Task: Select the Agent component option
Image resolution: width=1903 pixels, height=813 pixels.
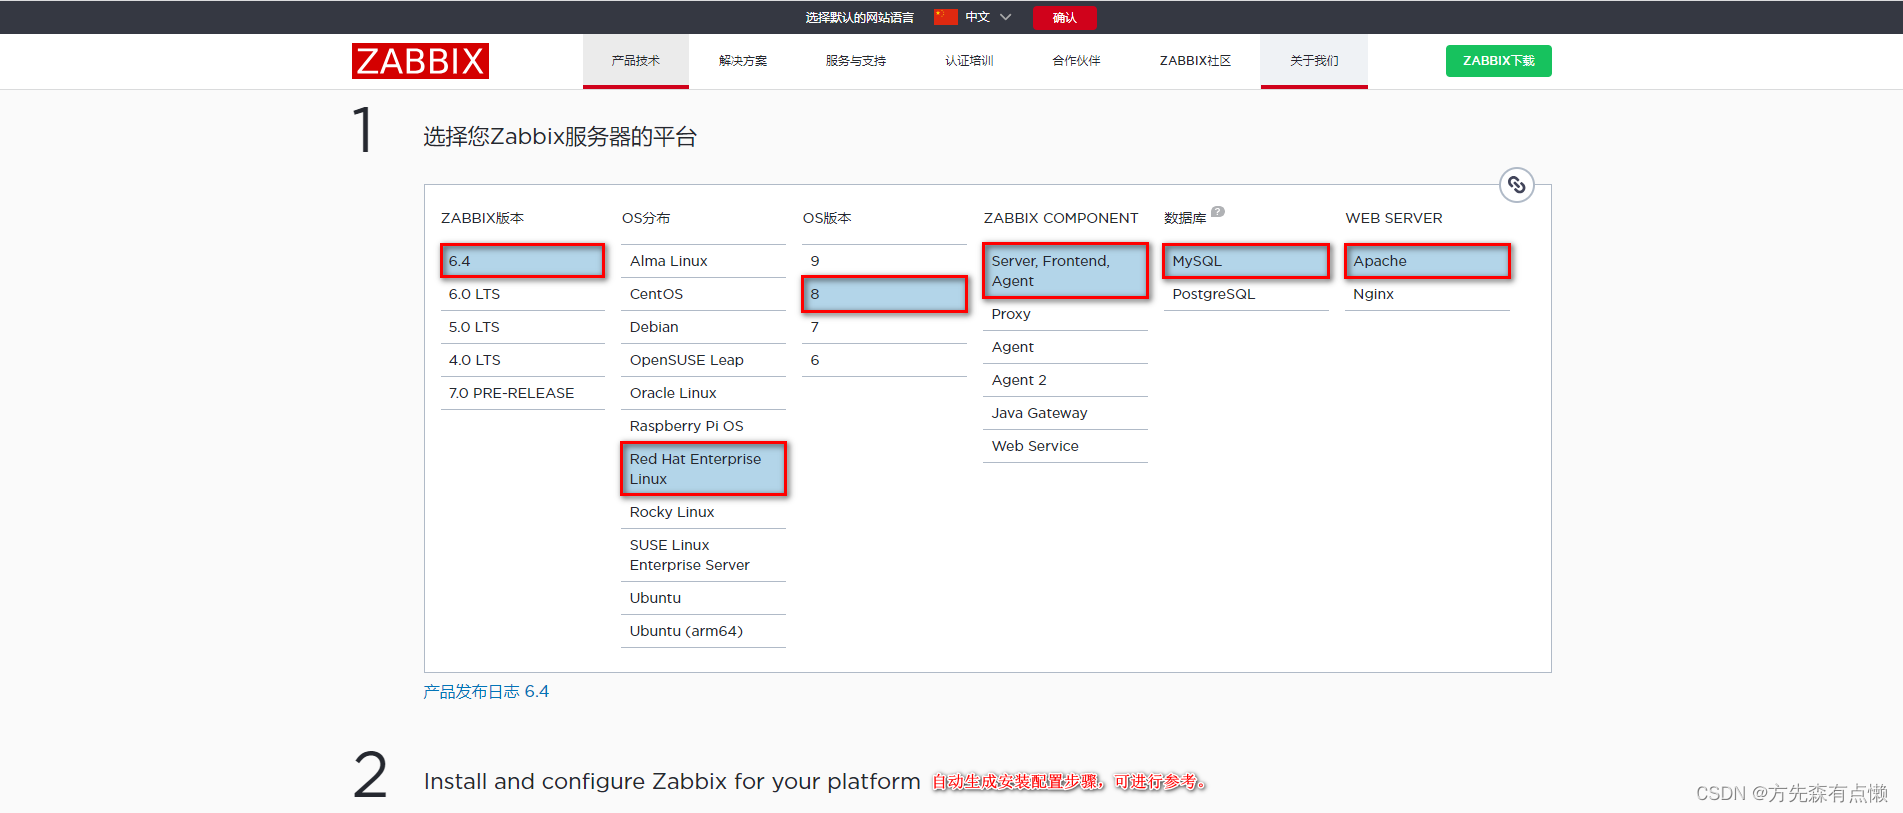Action: (1065, 347)
